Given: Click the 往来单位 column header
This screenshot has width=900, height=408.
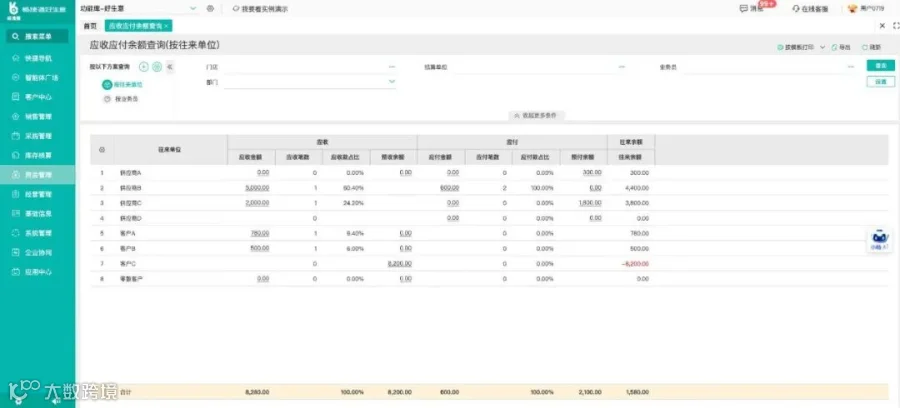Looking at the screenshot, I should click(170, 149).
